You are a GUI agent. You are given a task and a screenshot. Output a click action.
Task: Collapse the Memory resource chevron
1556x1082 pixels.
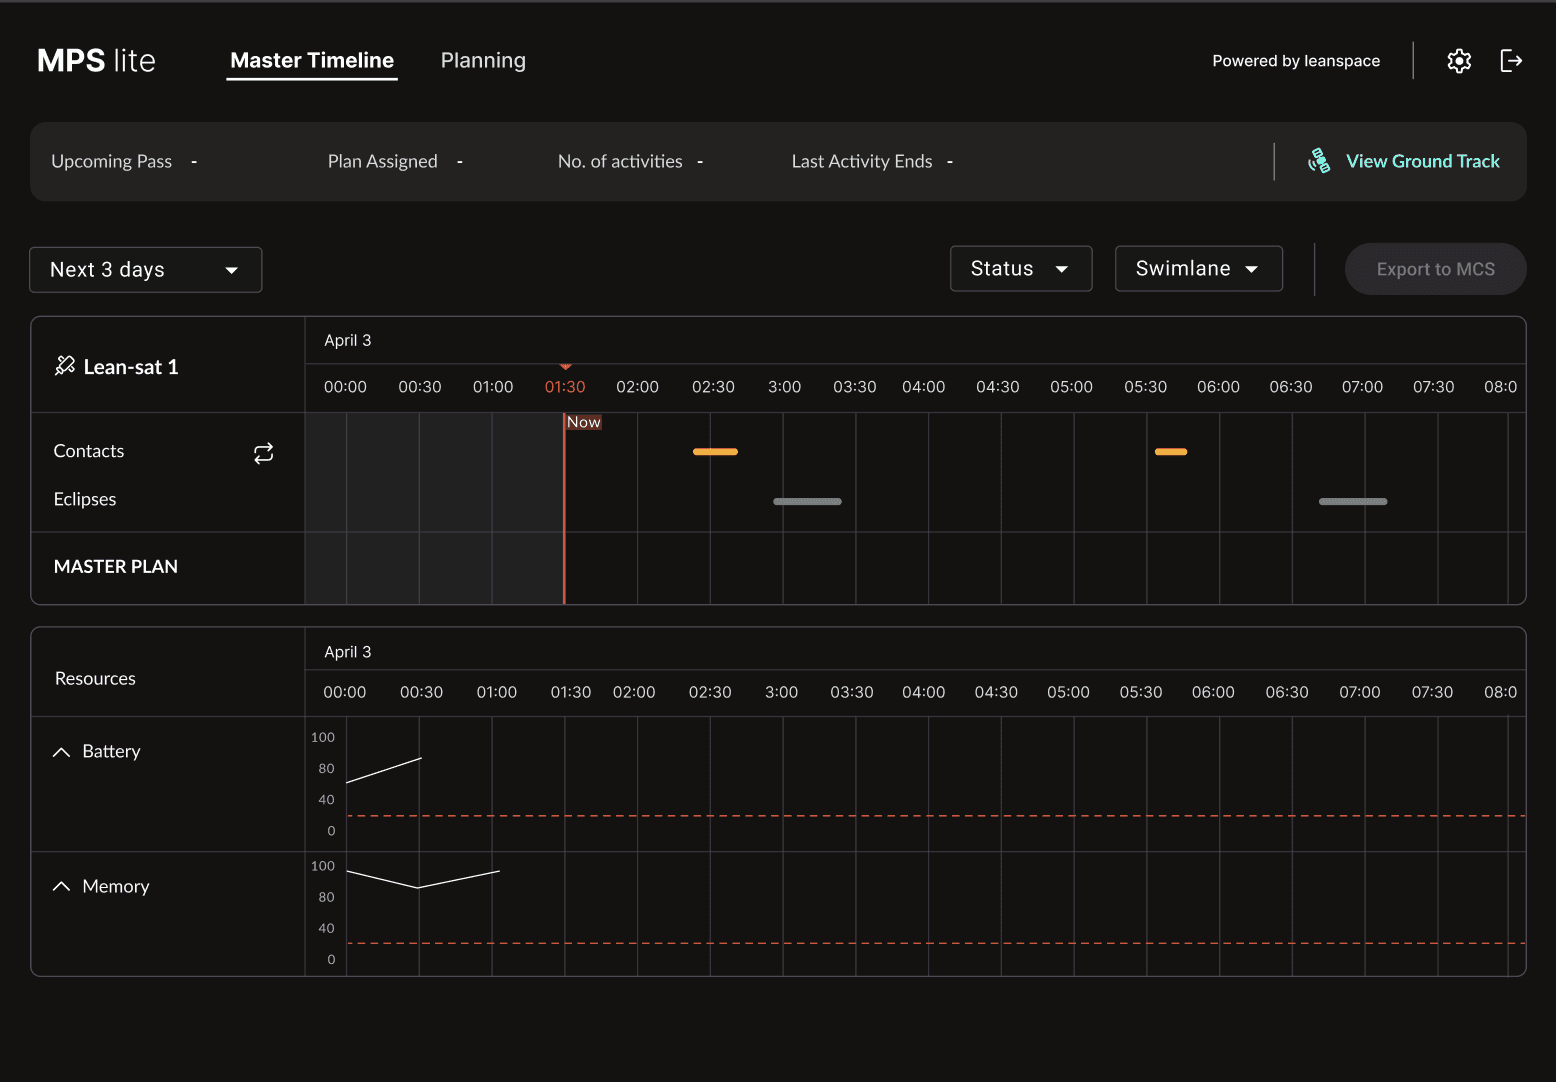coord(61,886)
